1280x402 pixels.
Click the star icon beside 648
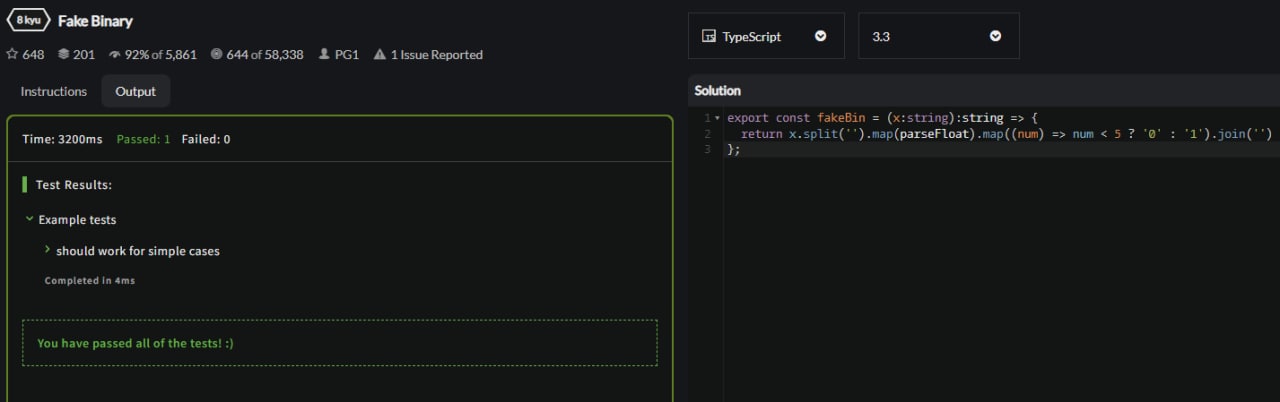click(x=12, y=55)
